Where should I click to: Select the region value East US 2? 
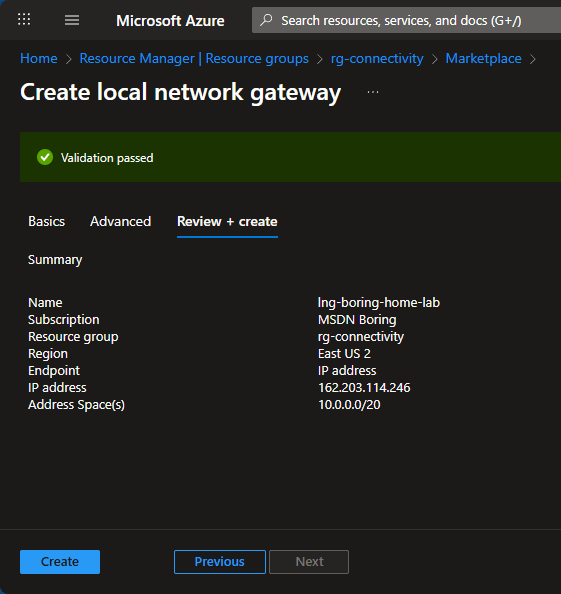click(x=344, y=353)
